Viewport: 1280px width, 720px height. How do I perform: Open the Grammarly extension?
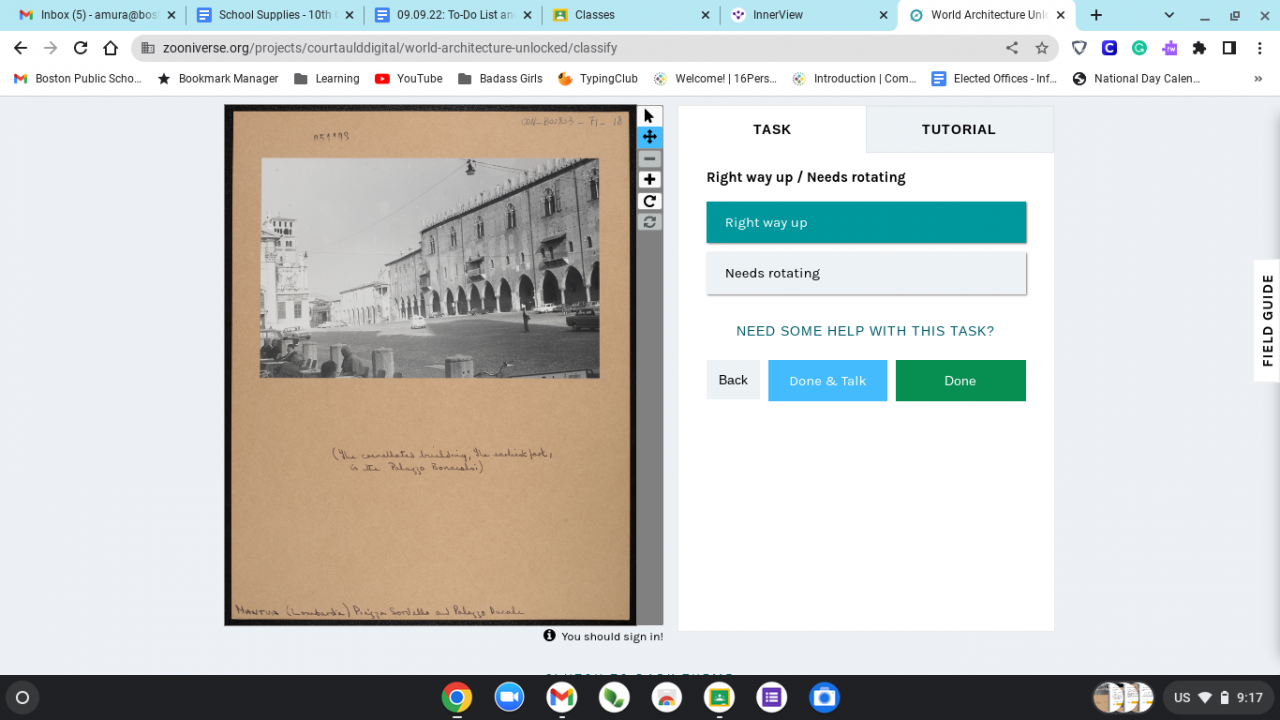(x=1139, y=48)
